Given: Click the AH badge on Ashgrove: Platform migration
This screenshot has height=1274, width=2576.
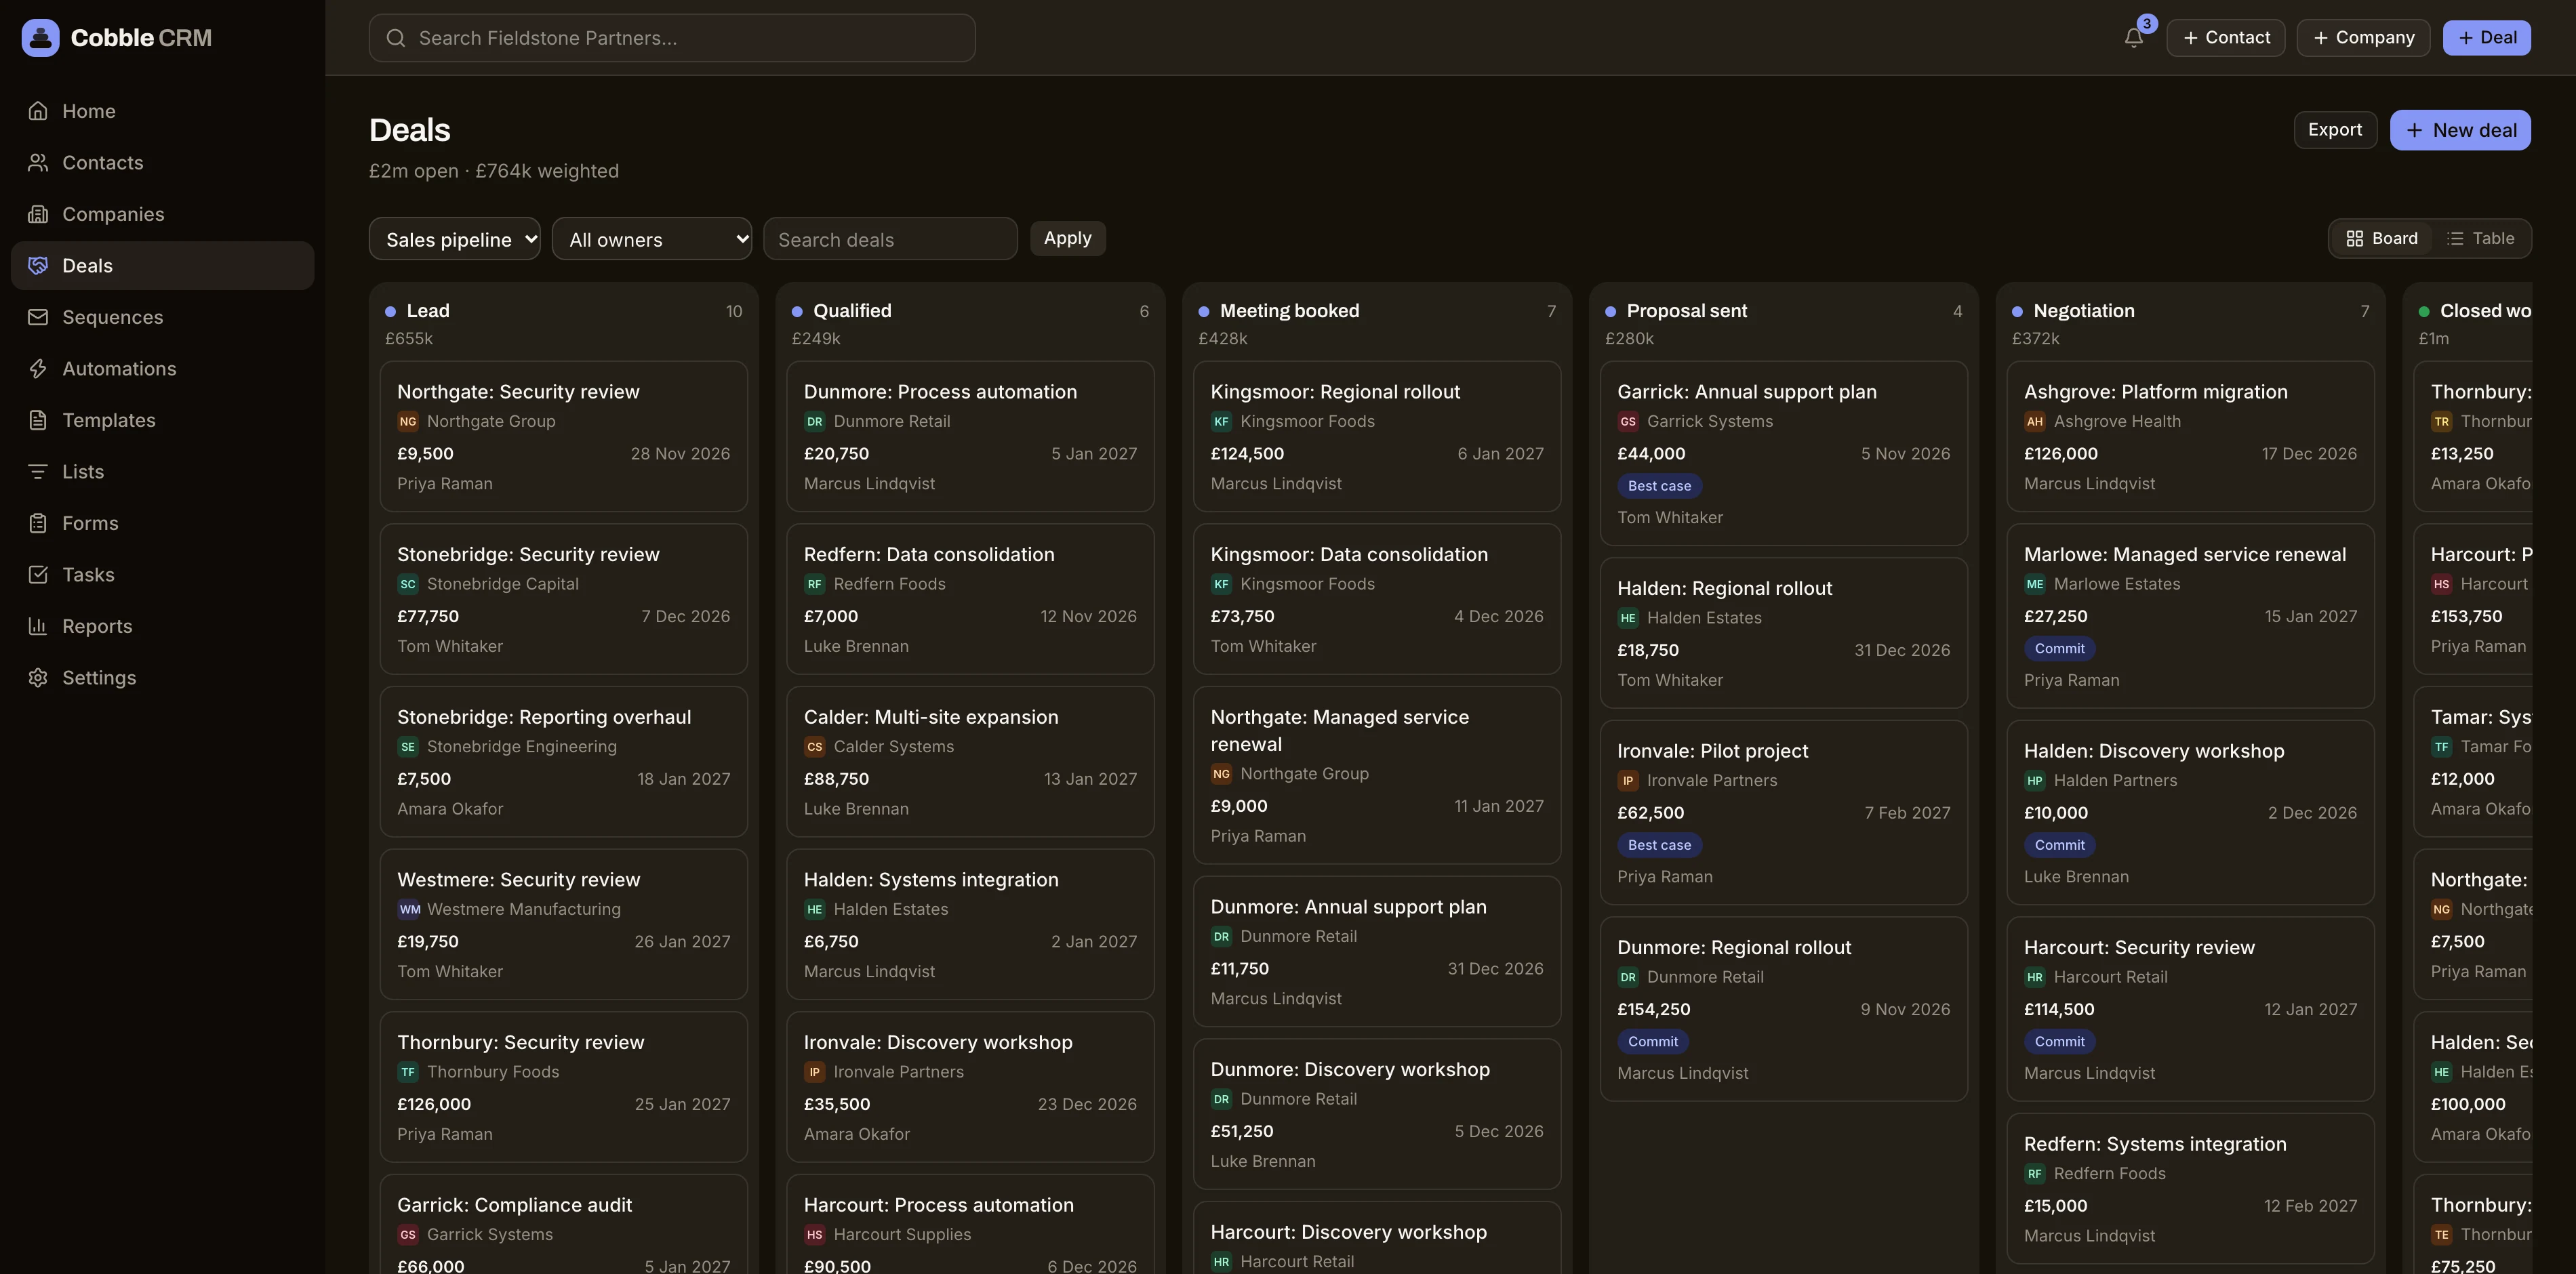Looking at the screenshot, I should point(2035,422).
